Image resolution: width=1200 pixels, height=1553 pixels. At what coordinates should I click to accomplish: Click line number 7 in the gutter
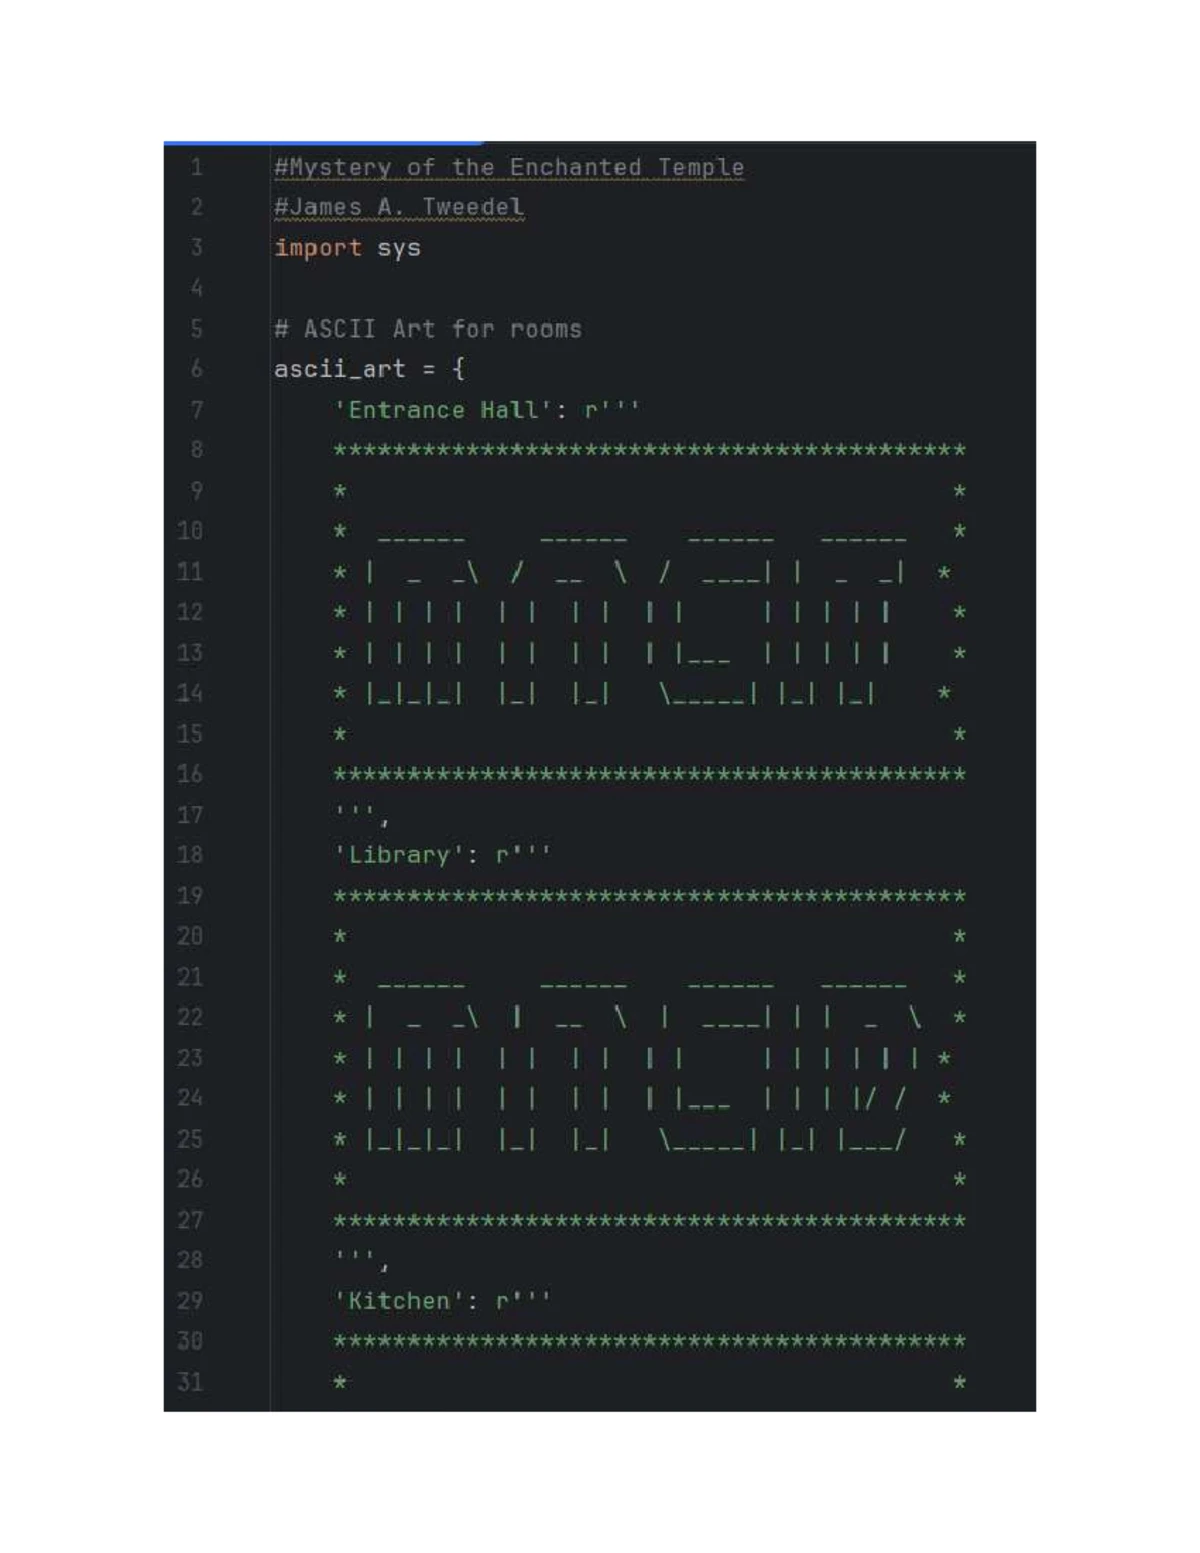click(196, 410)
